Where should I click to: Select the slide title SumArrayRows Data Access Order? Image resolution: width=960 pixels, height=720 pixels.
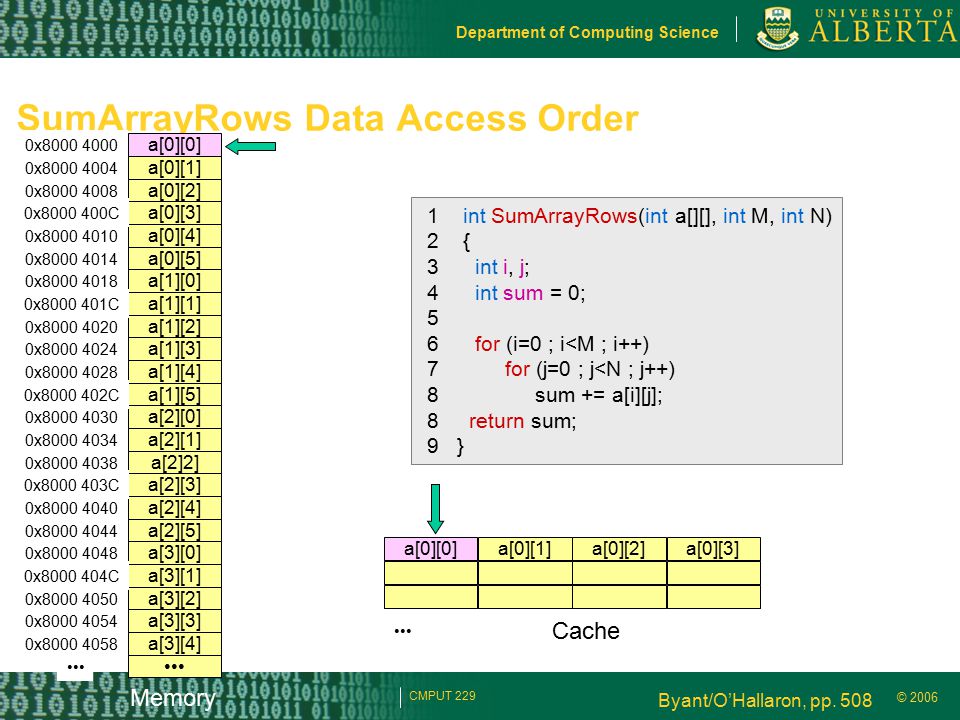click(328, 118)
